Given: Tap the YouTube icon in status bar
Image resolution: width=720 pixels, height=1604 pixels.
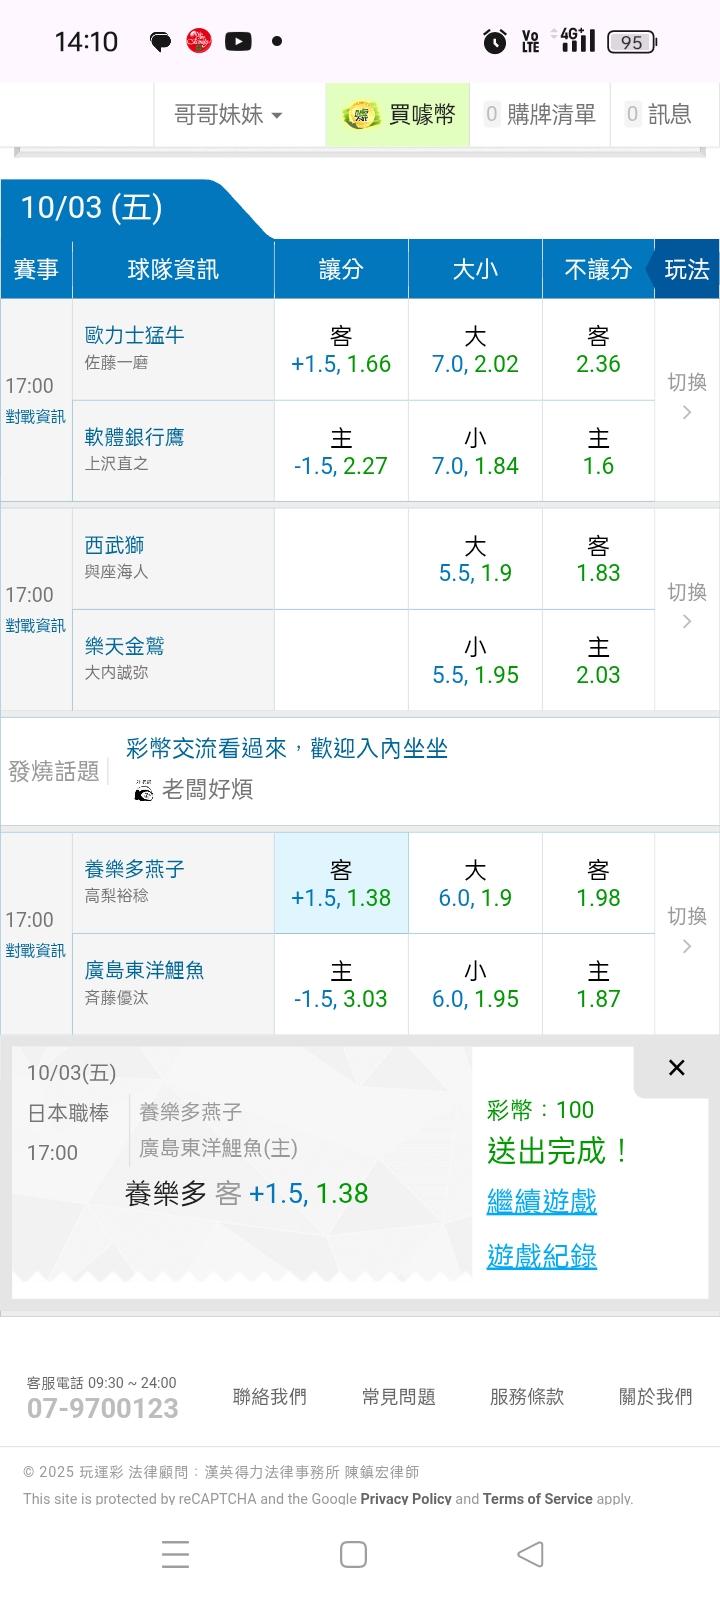Looking at the screenshot, I should click(238, 41).
